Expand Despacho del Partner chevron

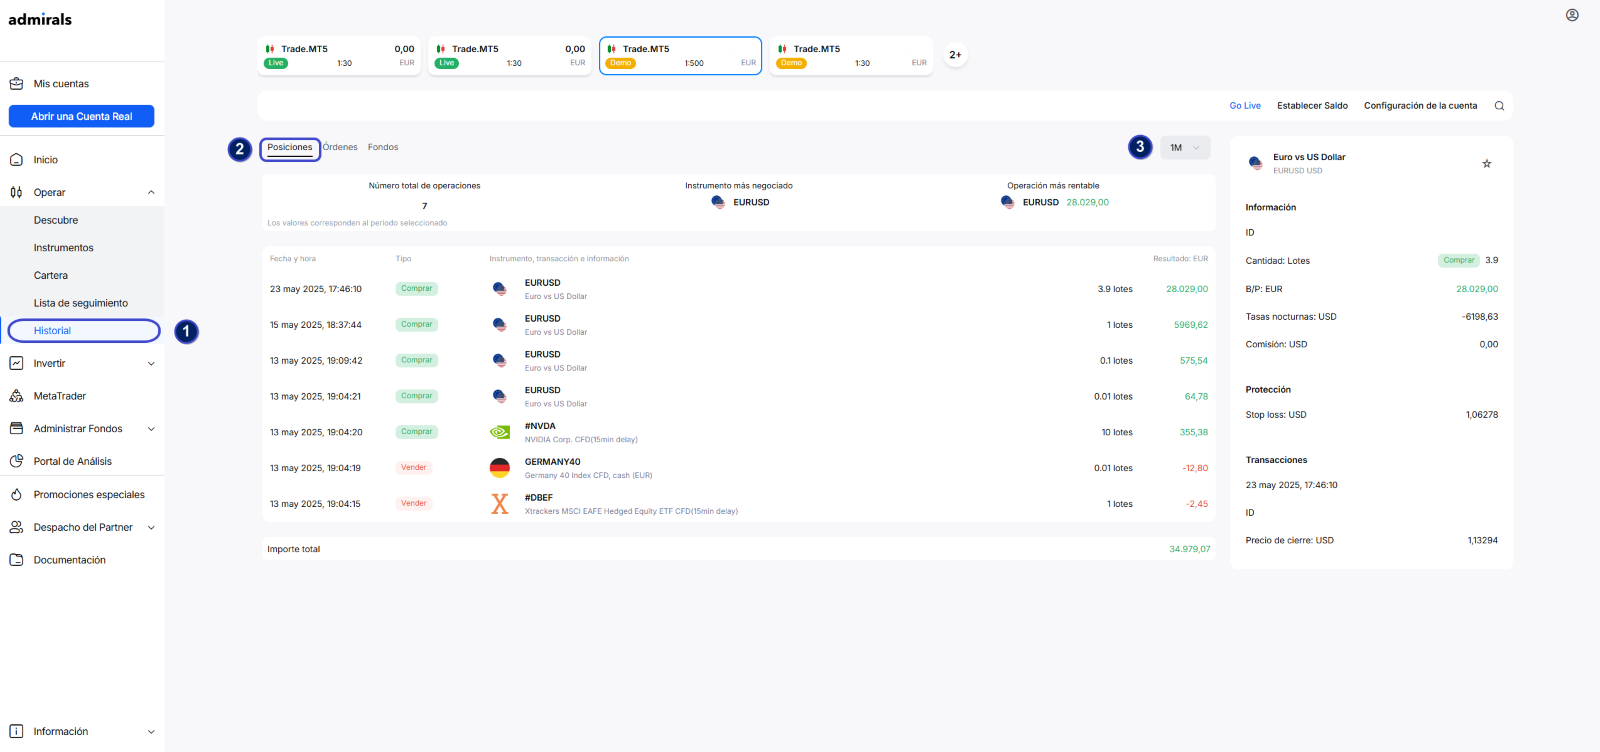pos(151,528)
